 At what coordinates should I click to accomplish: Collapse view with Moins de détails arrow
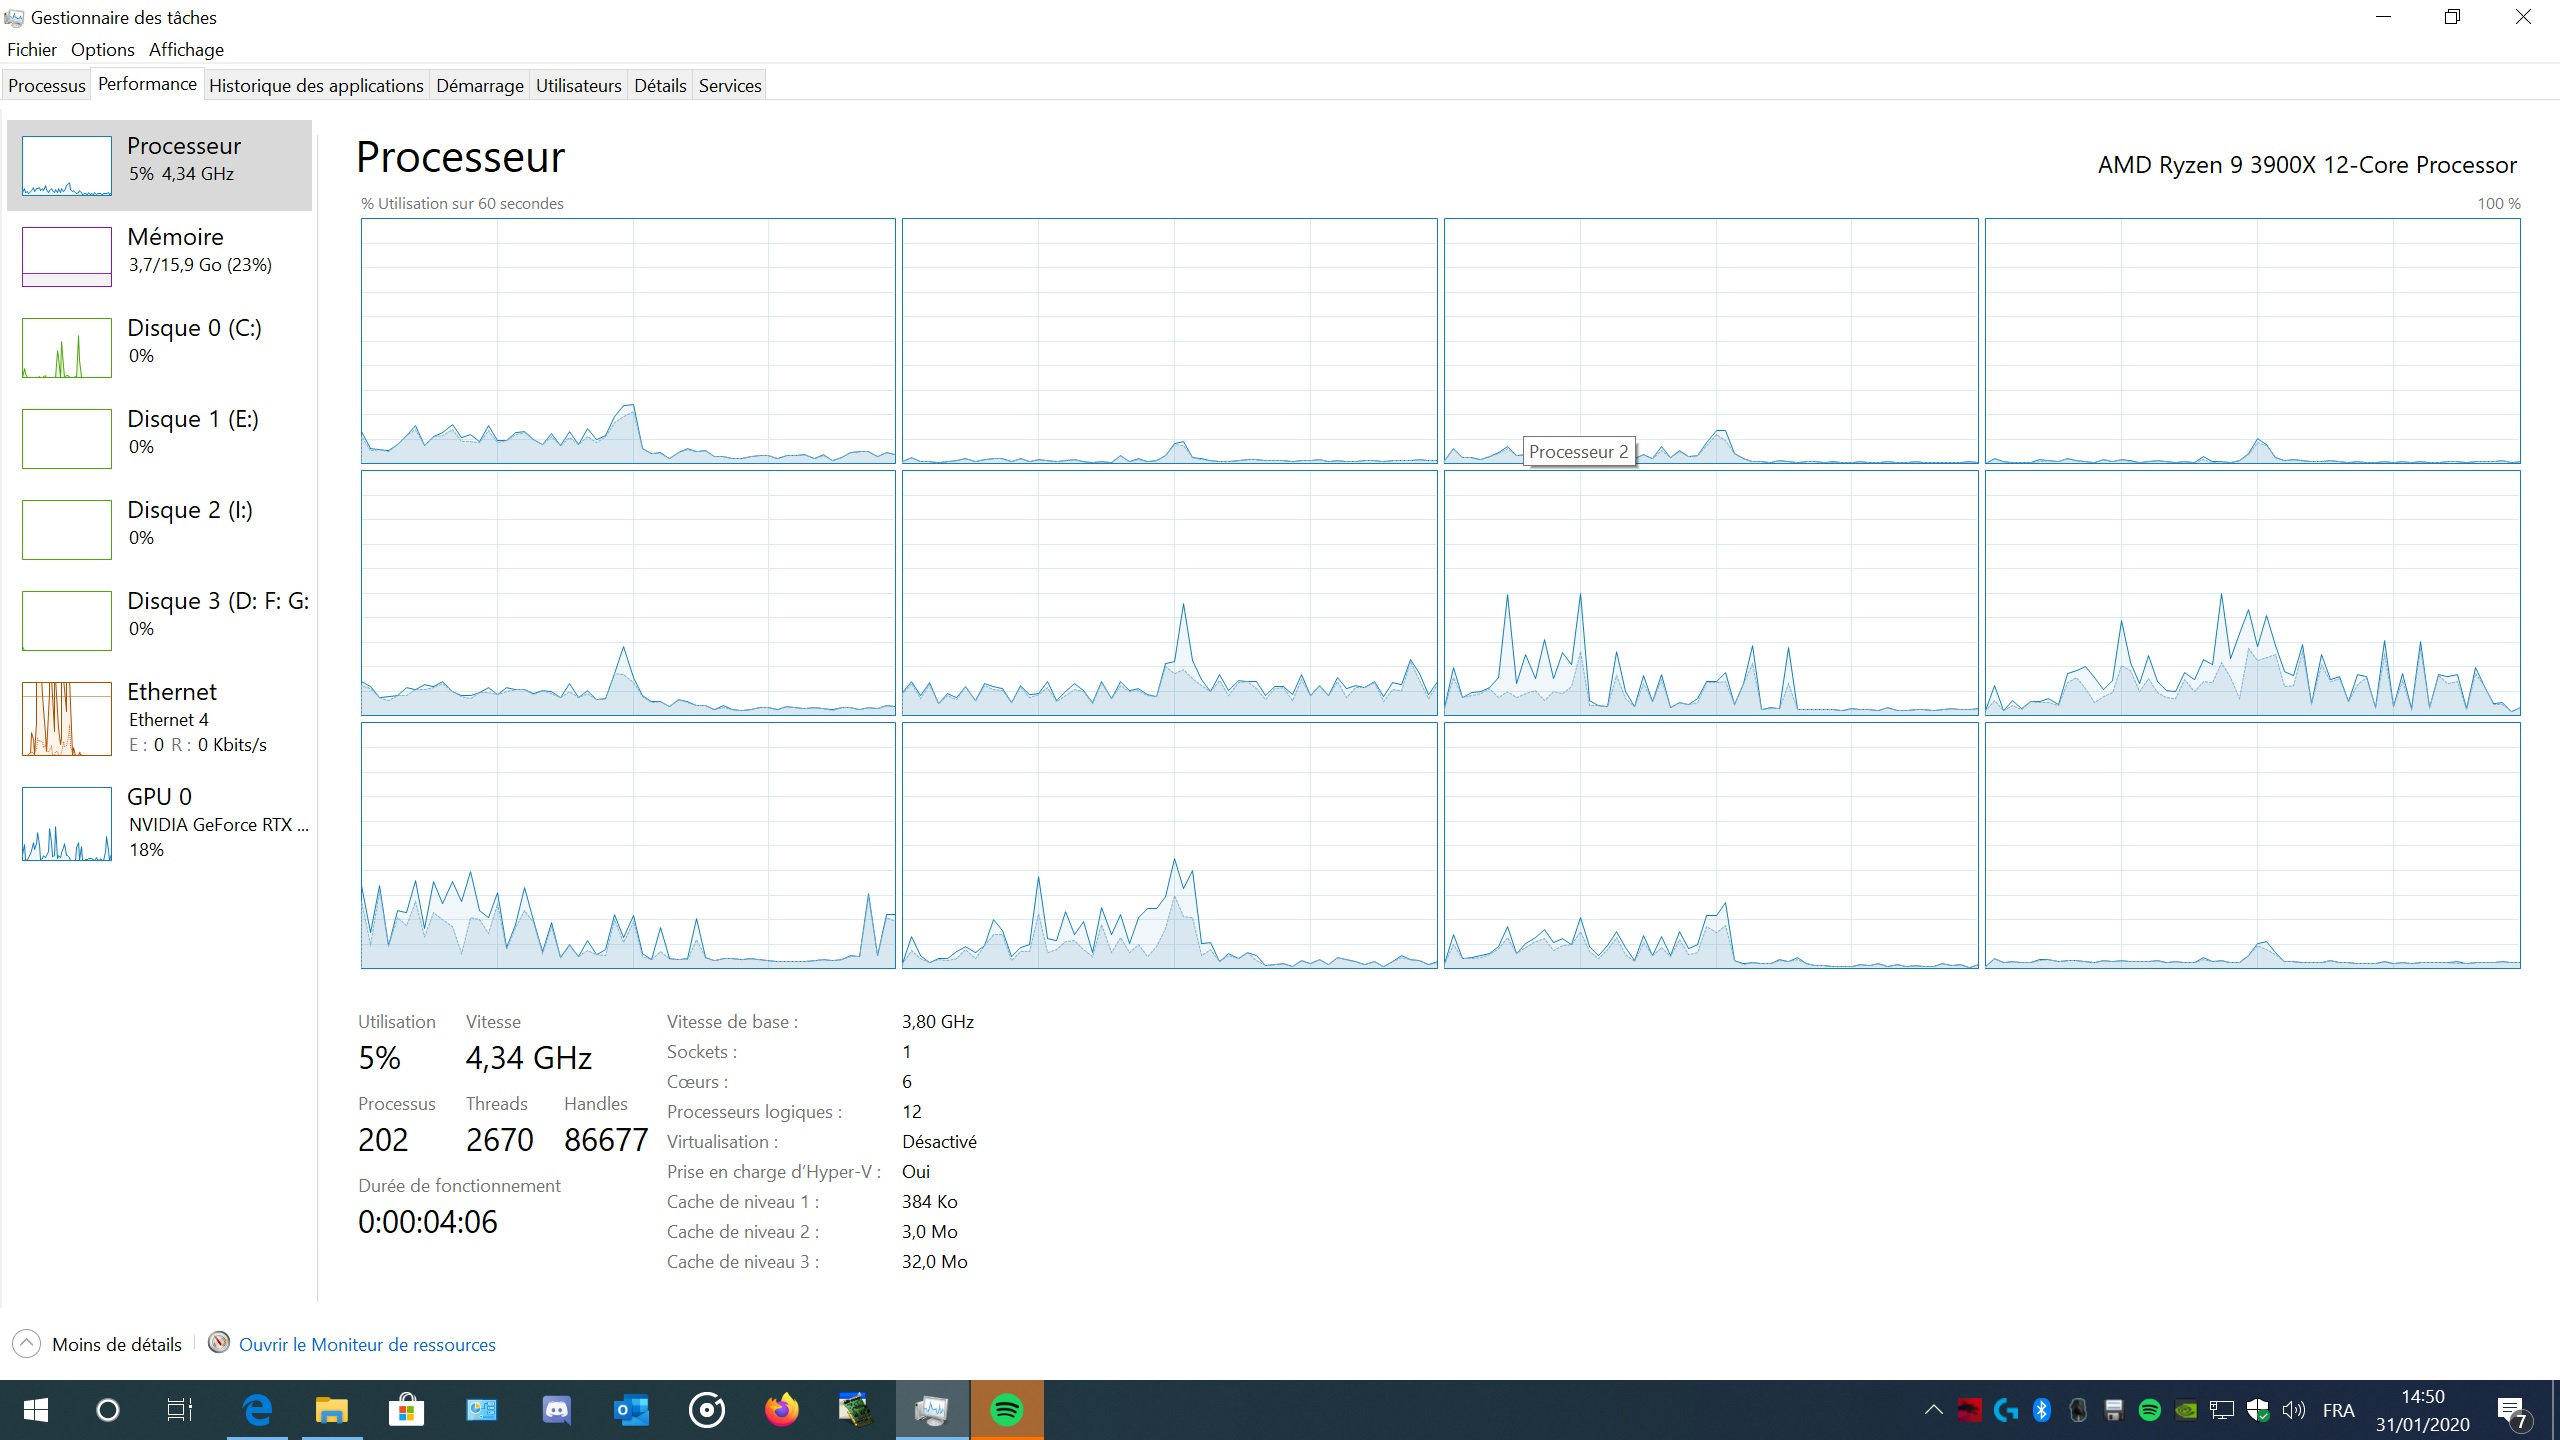pyautogui.click(x=27, y=1343)
